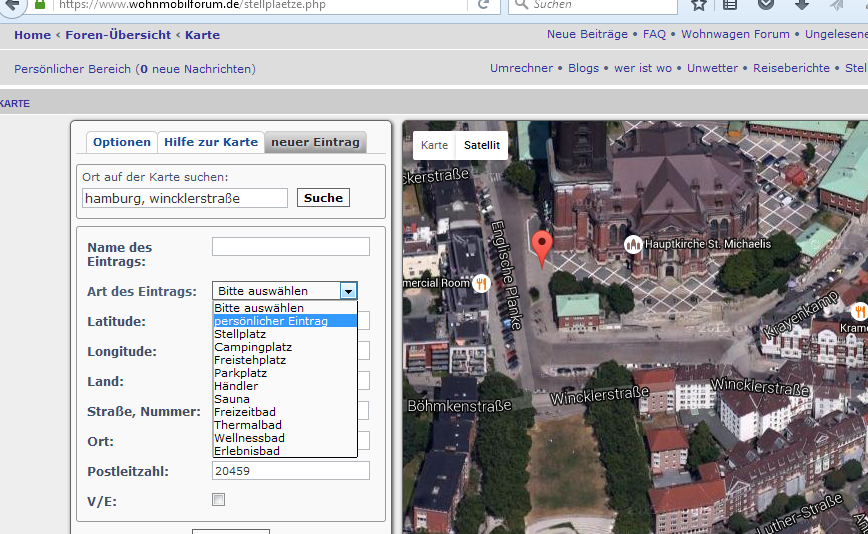Switch map to Satellit view

click(482, 145)
